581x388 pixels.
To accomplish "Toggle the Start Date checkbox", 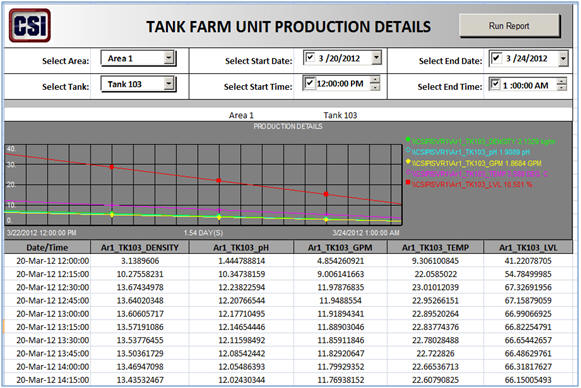I will tap(310, 57).
